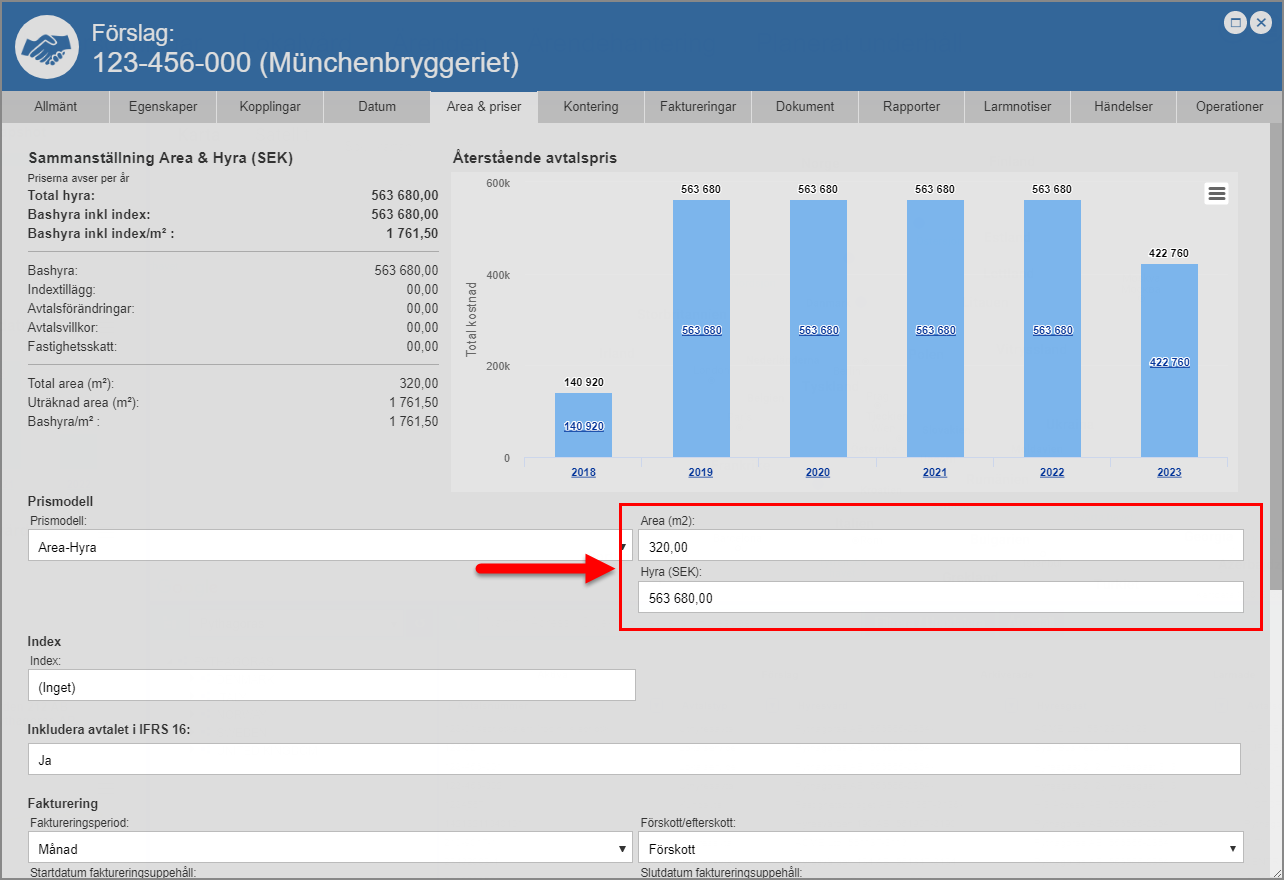Select the Egenskaper tab
Image resolution: width=1284 pixels, height=880 pixels.
click(161, 107)
